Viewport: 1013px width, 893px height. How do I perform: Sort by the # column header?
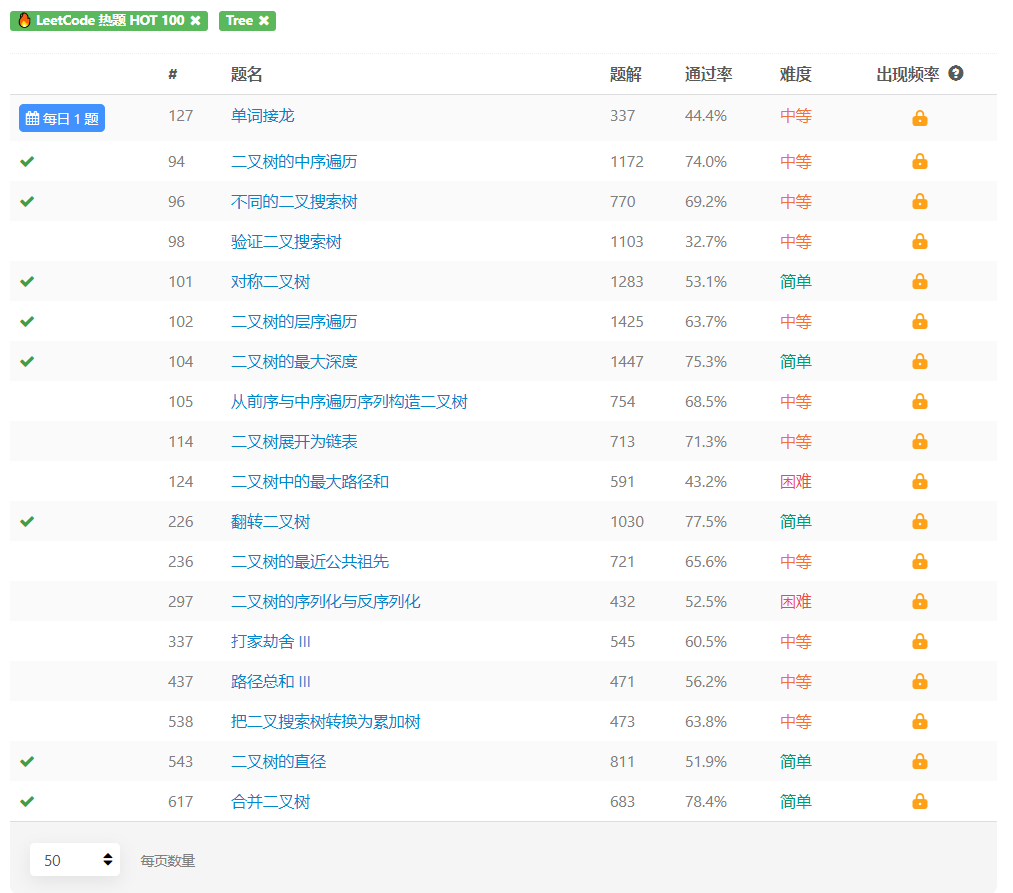(x=172, y=74)
